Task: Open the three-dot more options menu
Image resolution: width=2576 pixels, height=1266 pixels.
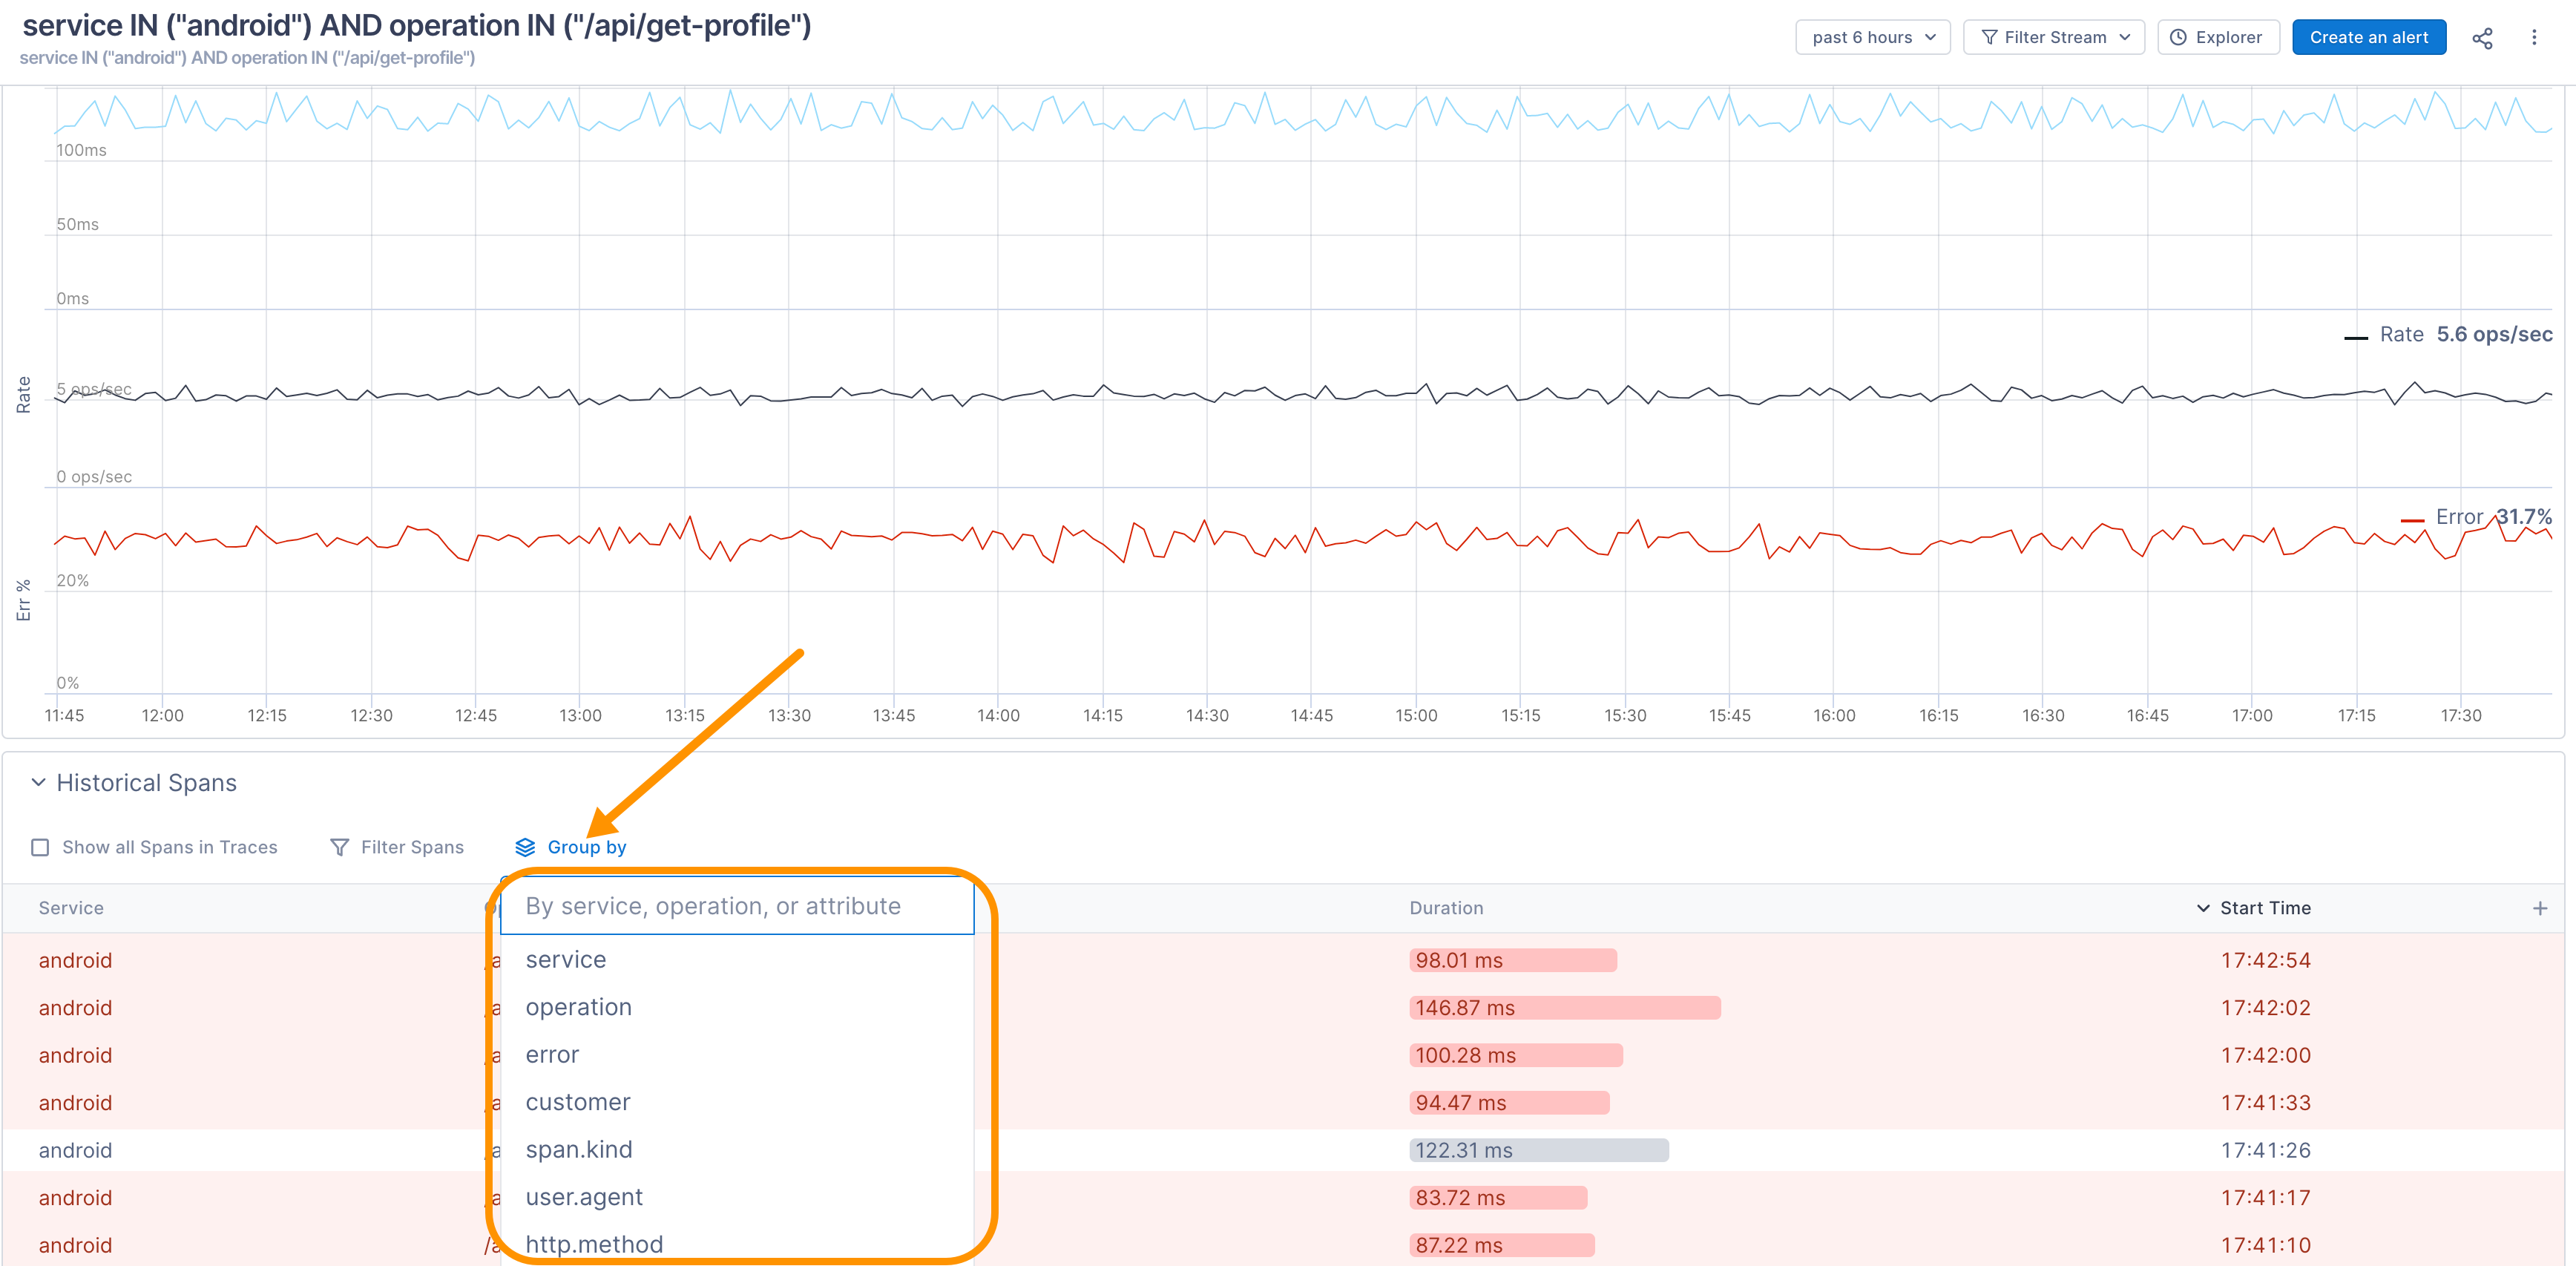Action: [2534, 38]
